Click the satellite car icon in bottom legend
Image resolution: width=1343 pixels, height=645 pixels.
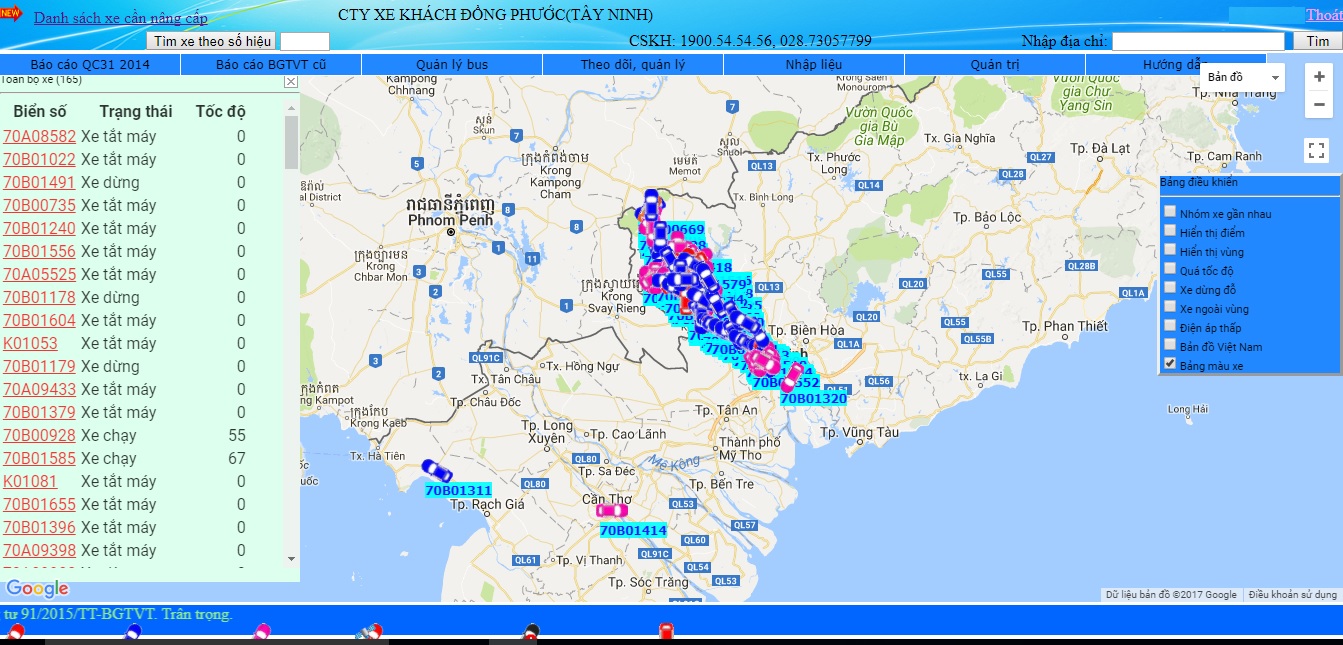(370, 633)
